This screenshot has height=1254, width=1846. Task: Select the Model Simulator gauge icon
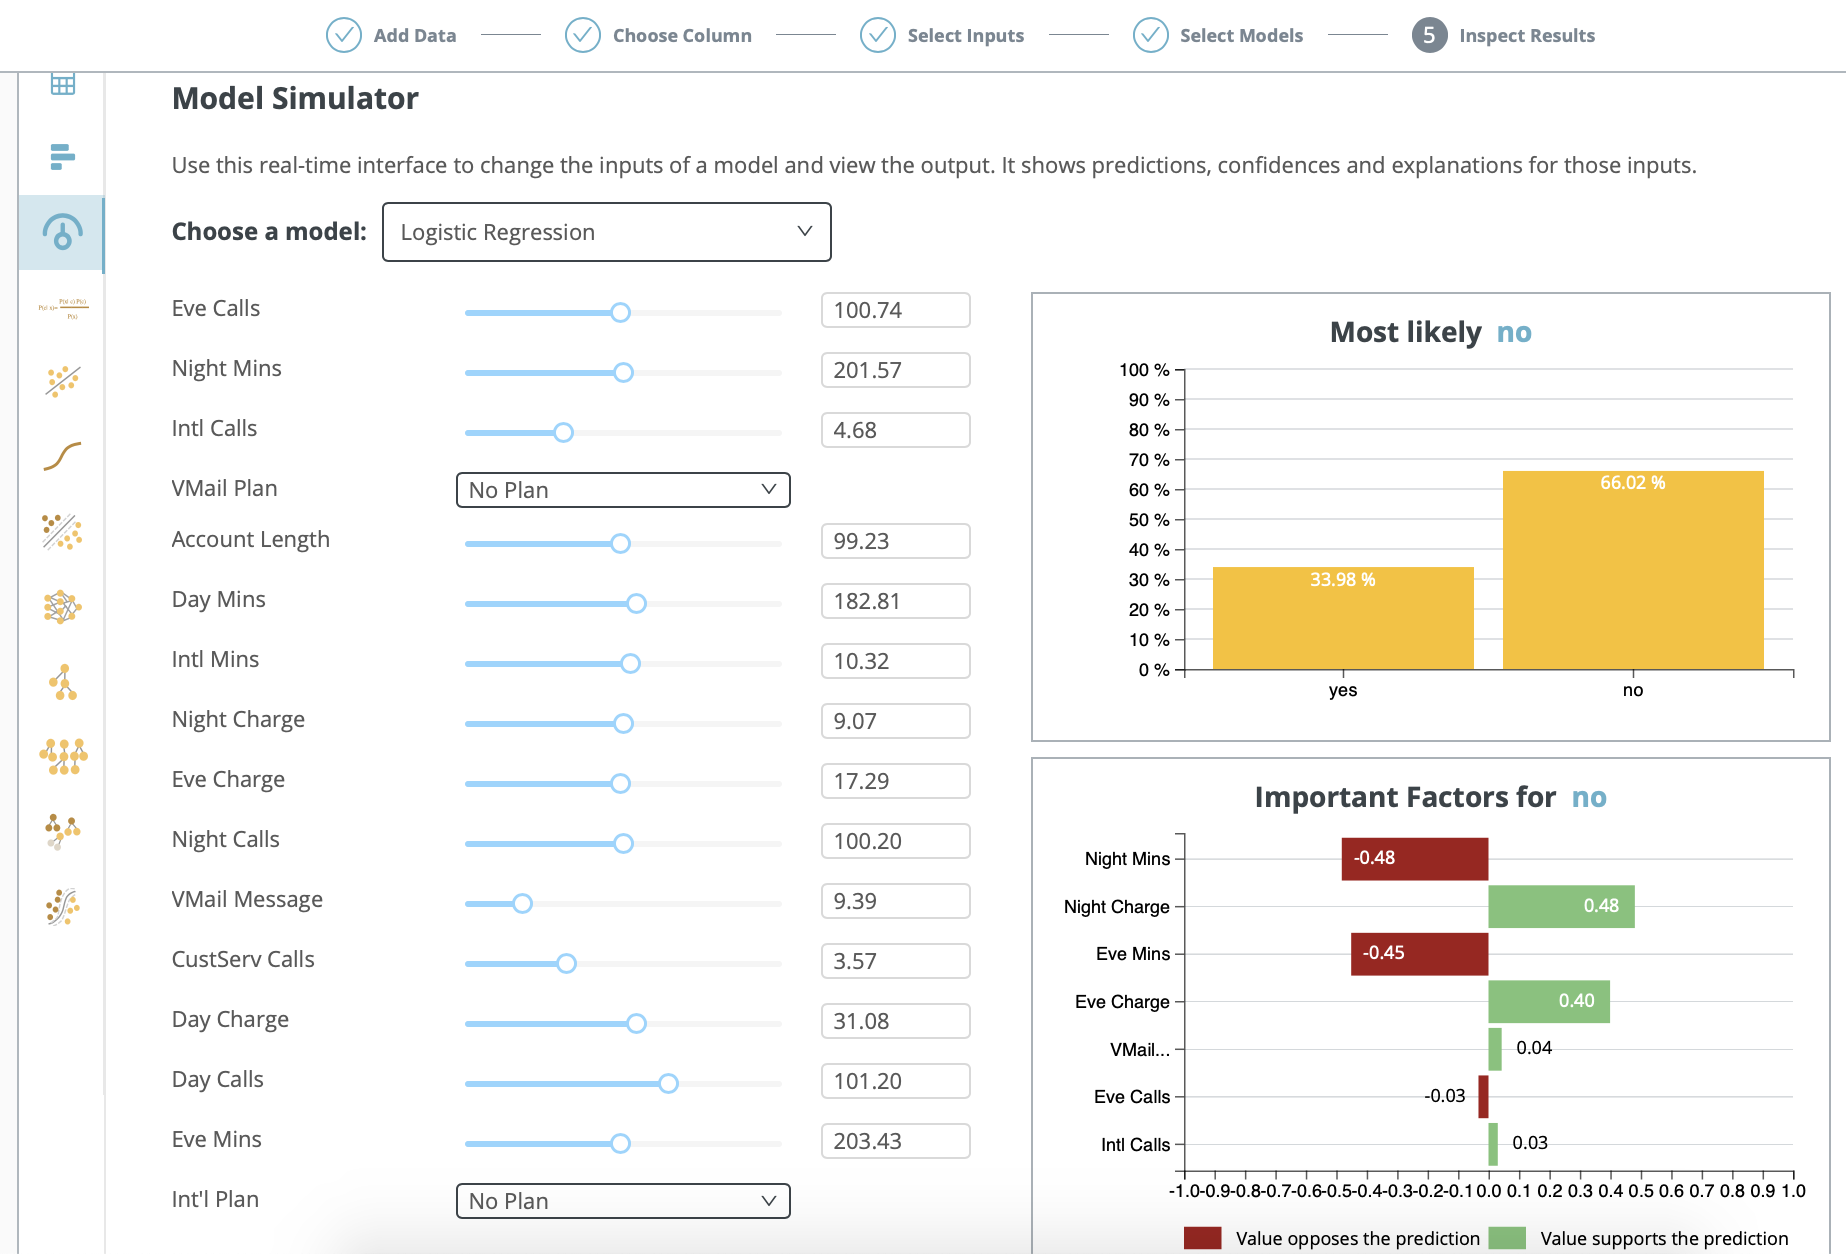[x=62, y=233]
